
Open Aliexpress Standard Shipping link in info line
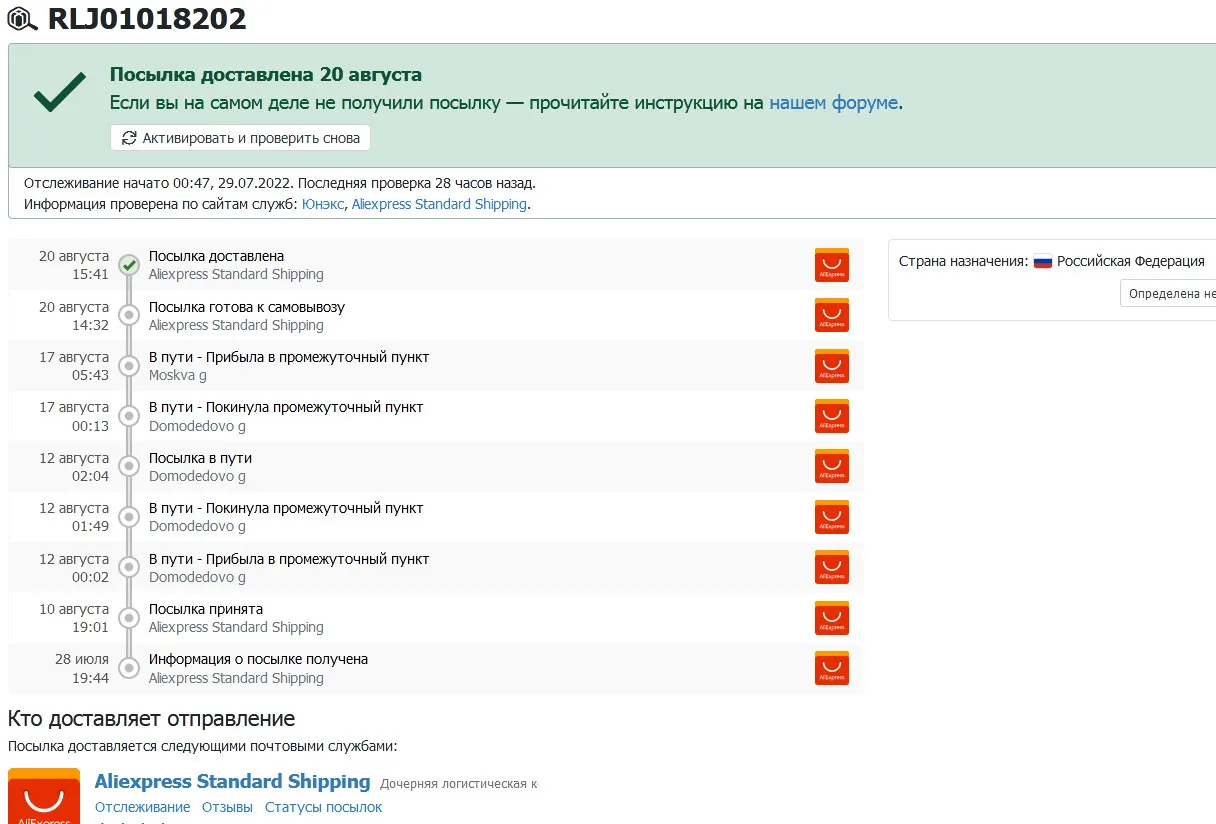click(439, 204)
